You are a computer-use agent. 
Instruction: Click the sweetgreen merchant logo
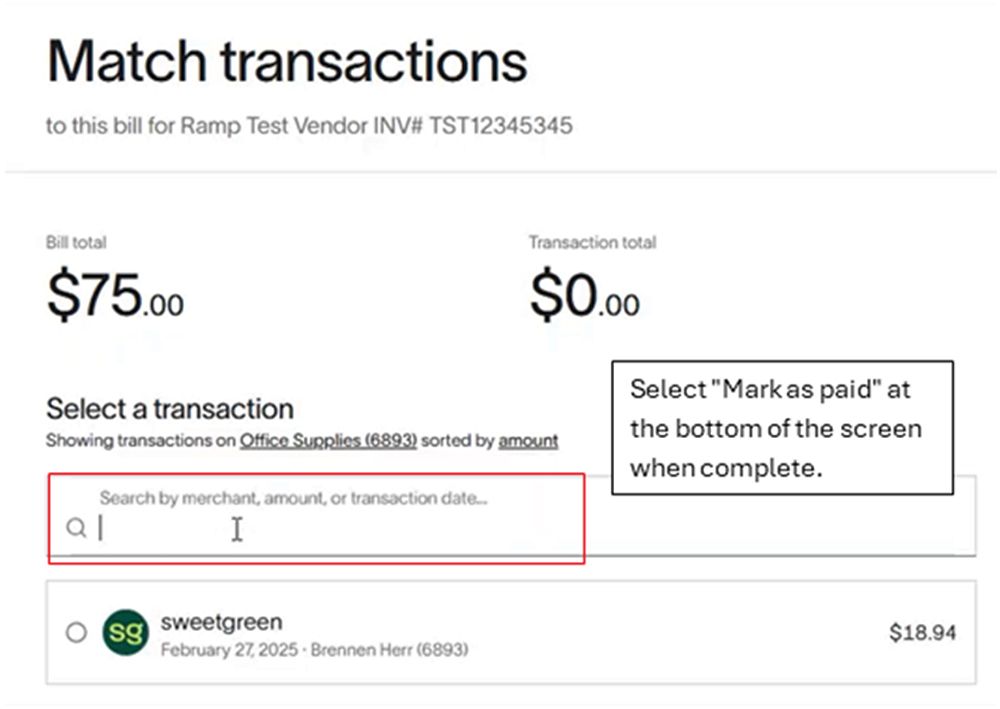coord(125,632)
